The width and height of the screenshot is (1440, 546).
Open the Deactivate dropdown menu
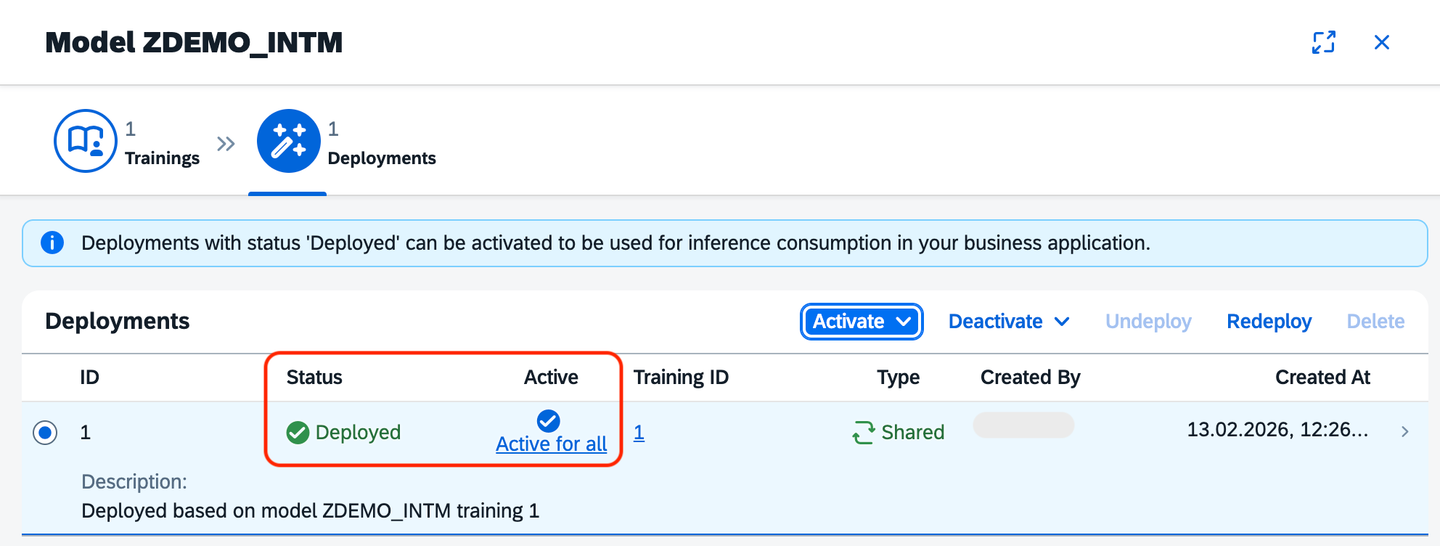click(1009, 321)
